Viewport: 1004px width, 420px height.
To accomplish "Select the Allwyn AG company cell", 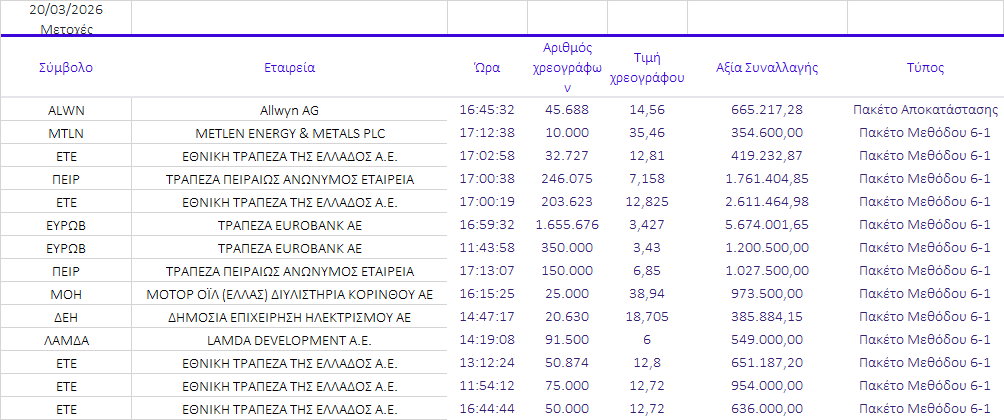I will (x=289, y=109).
